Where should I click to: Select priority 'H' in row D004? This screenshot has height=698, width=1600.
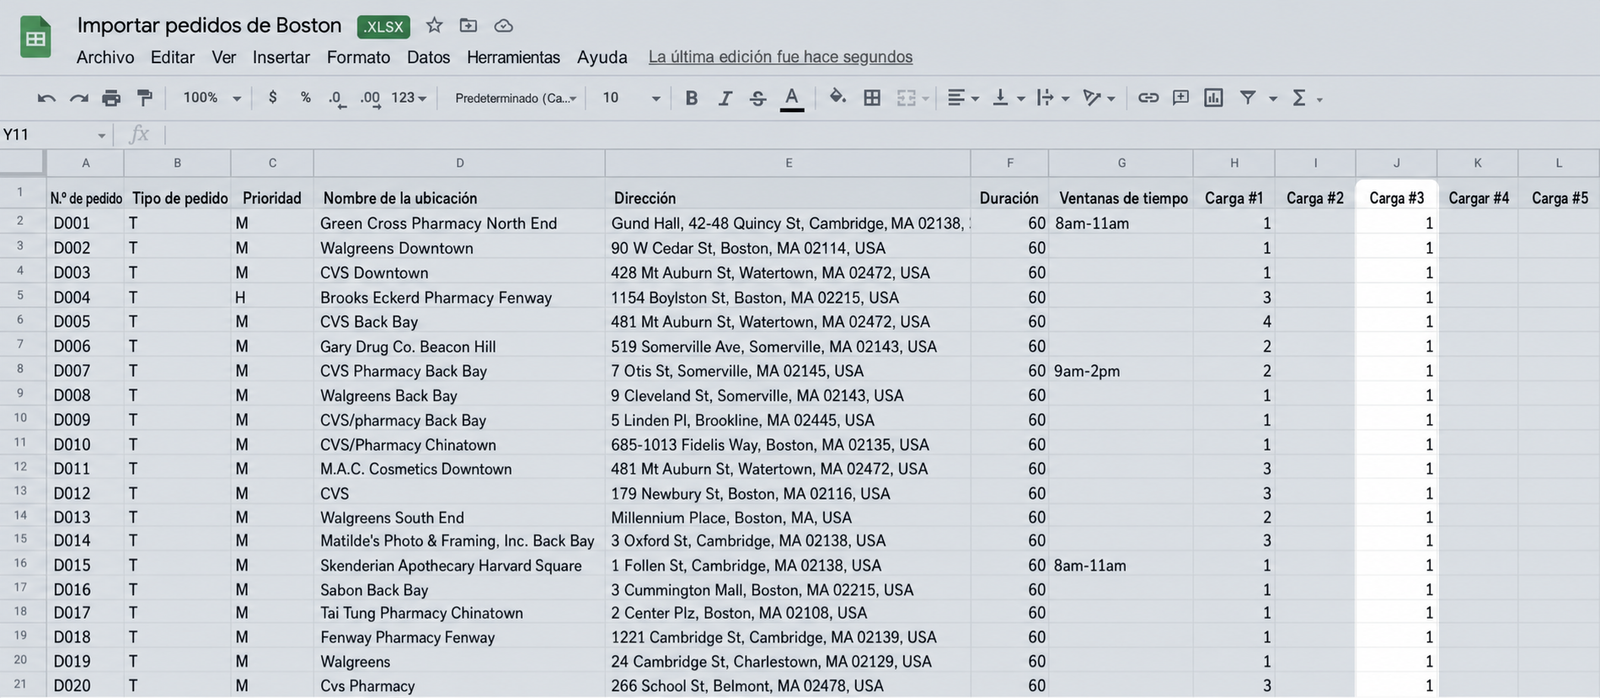[x=272, y=297]
